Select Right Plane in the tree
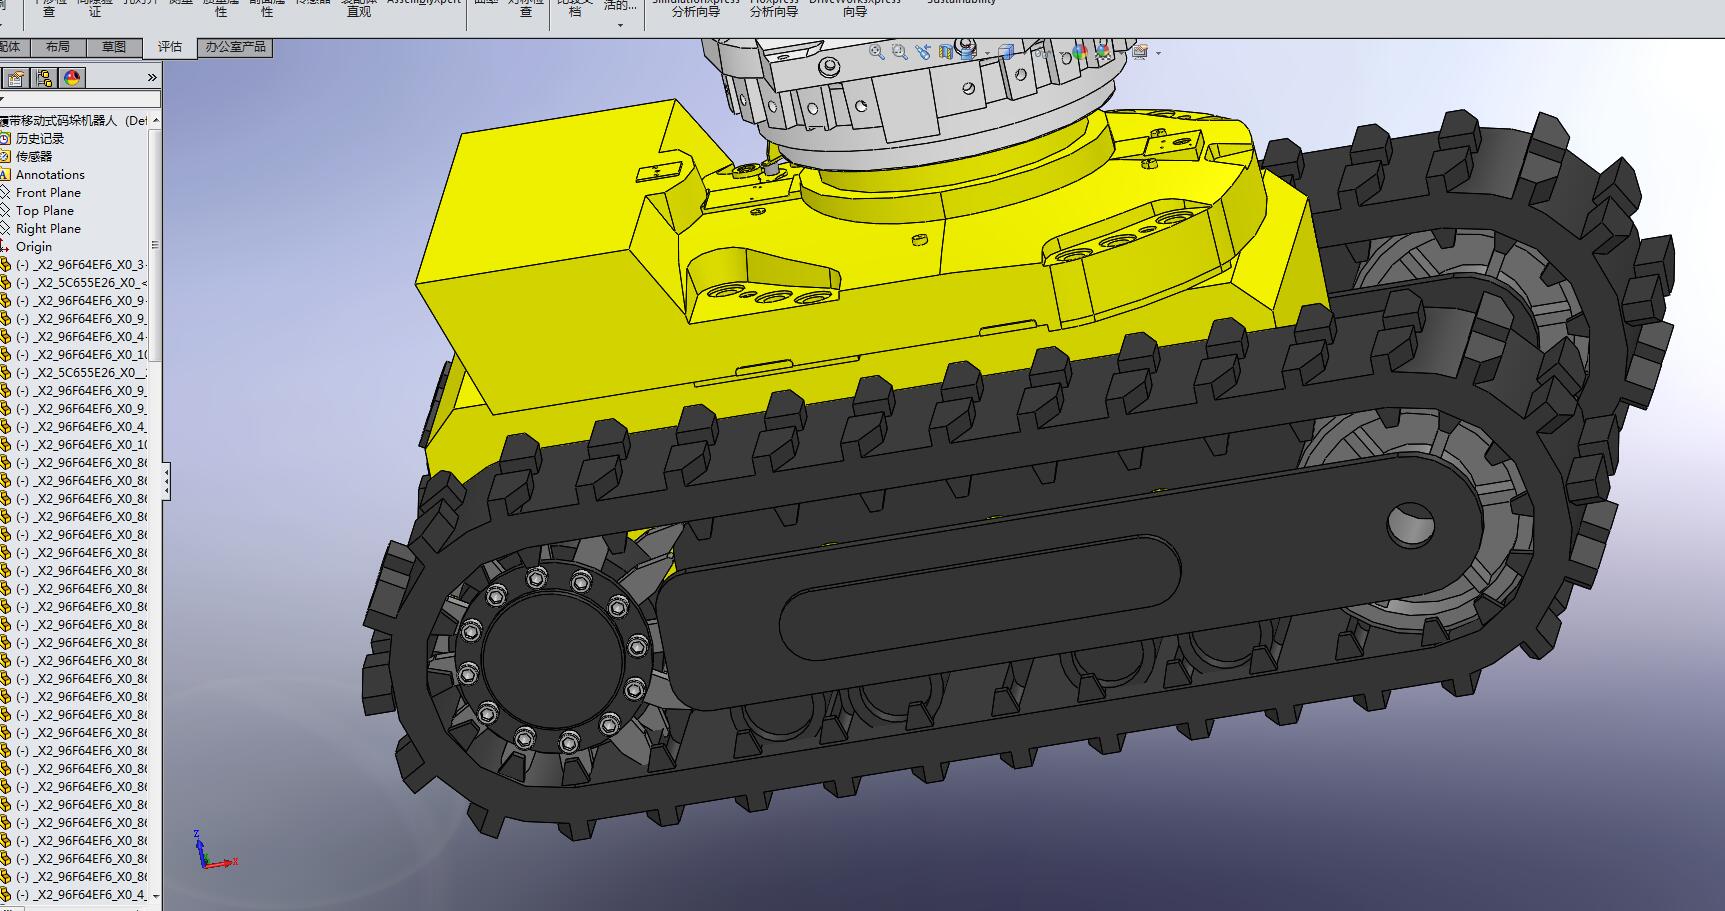The width and height of the screenshot is (1725, 911). [x=48, y=228]
